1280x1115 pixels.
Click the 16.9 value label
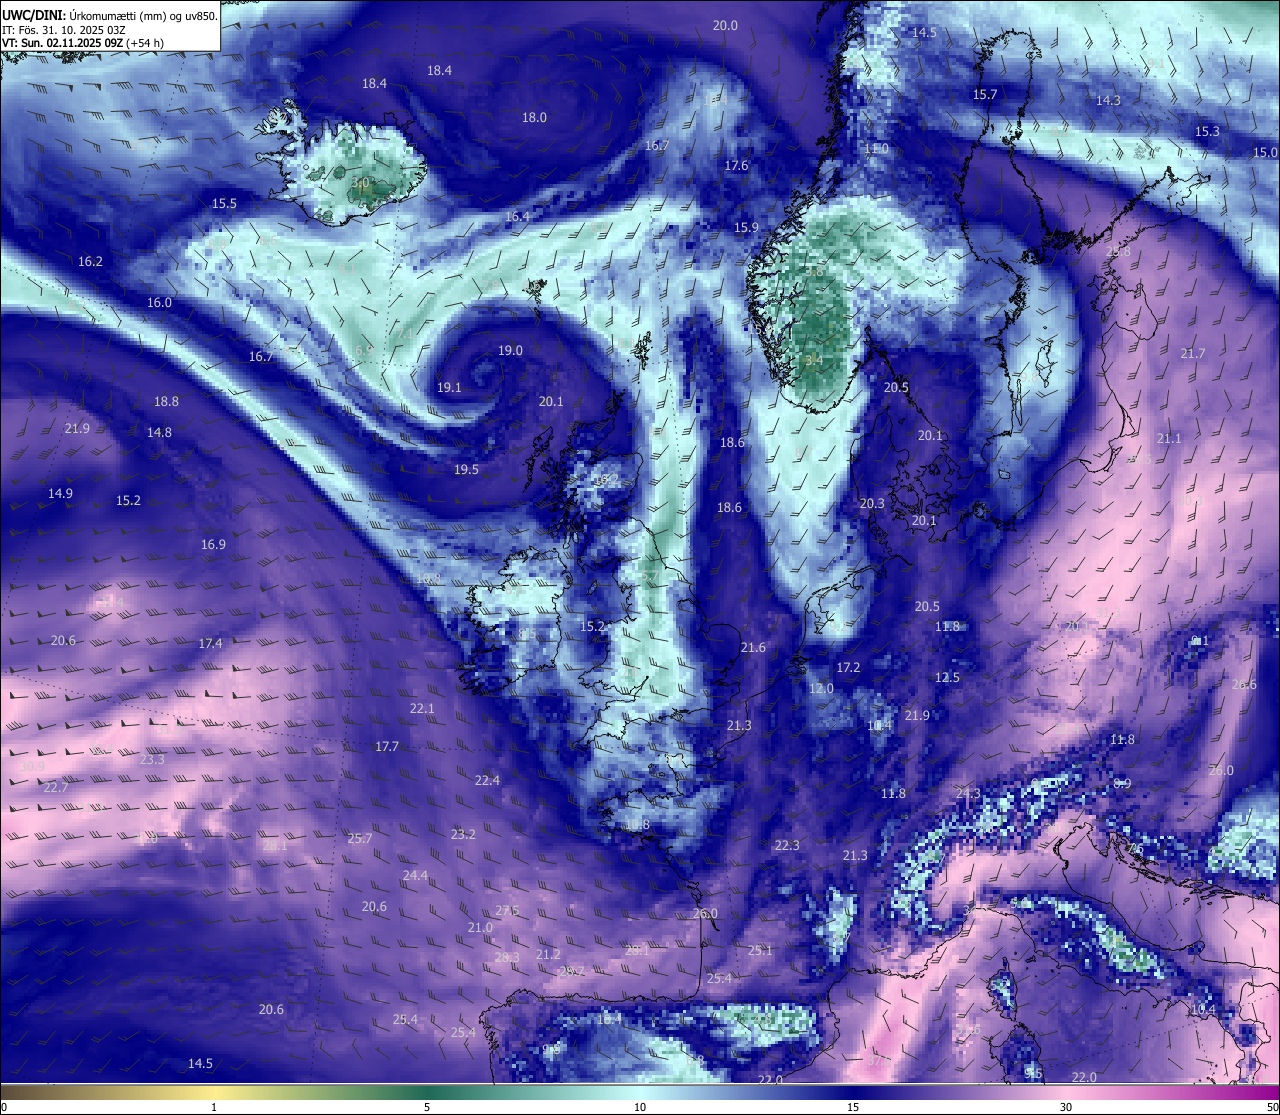point(213,544)
